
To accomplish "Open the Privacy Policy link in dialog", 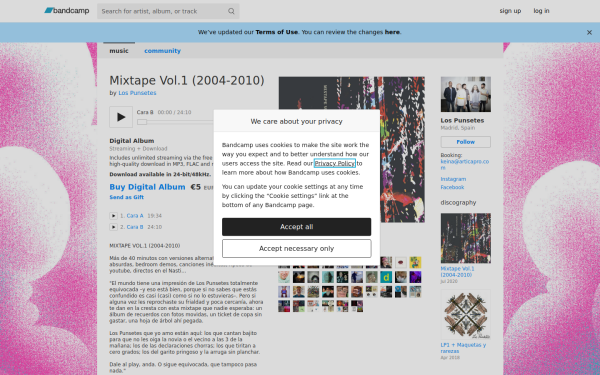I will [x=334, y=163].
